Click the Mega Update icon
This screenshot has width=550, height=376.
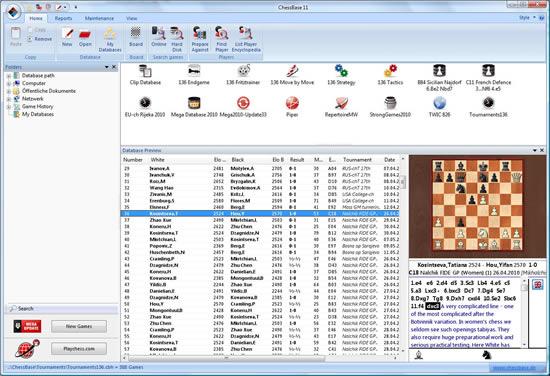[x=27, y=326]
